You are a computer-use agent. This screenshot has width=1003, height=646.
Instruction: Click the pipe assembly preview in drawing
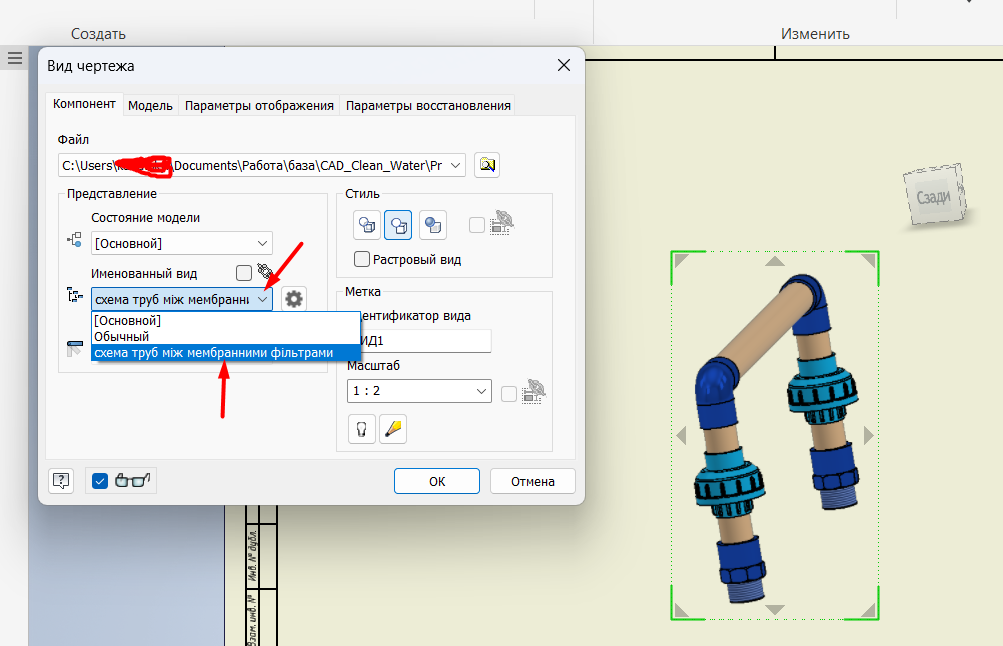pyautogui.click(x=775, y=439)
